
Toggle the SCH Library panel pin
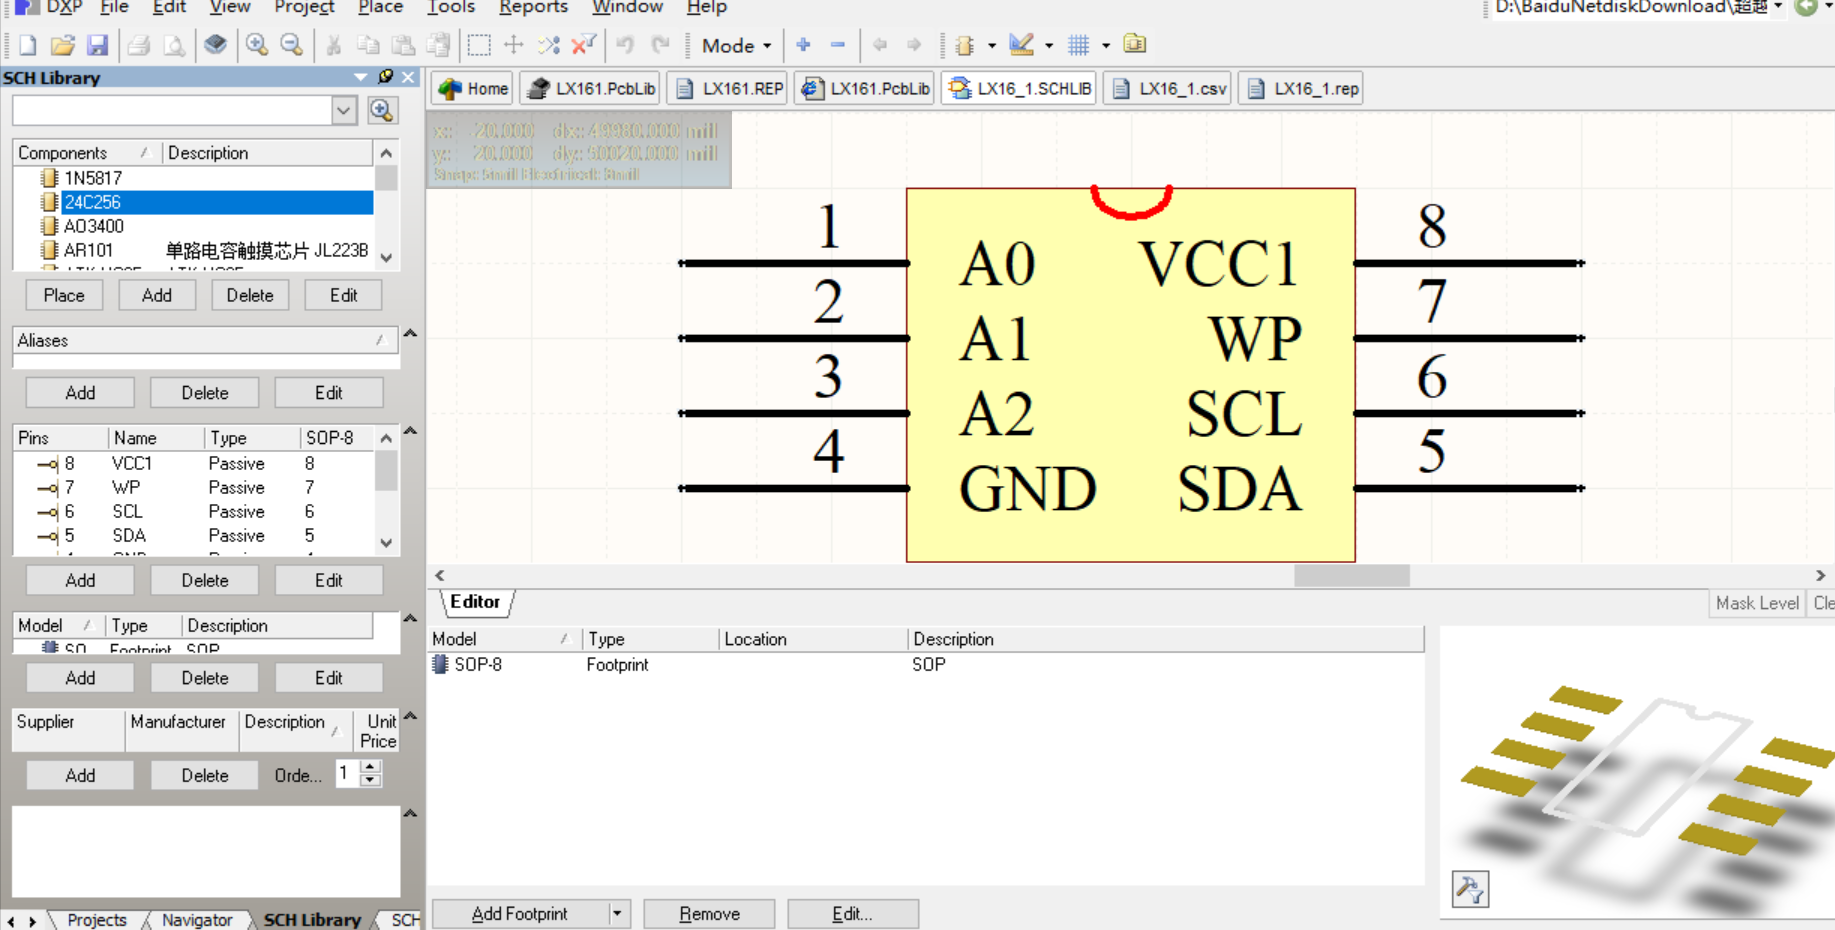point(386,77)
